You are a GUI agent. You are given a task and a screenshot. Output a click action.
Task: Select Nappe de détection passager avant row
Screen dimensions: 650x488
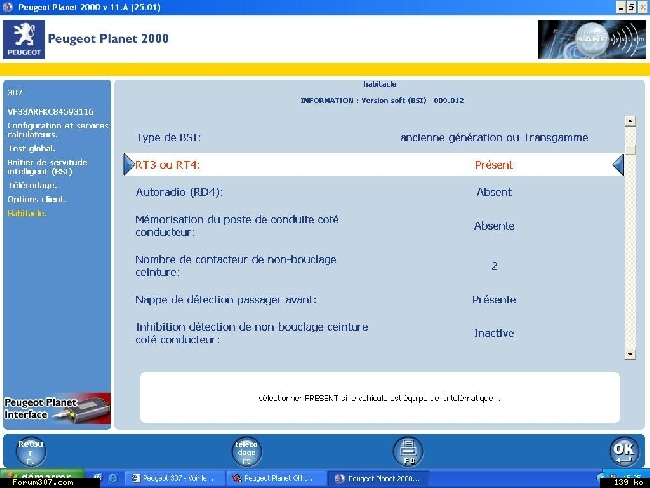(373, 299)
